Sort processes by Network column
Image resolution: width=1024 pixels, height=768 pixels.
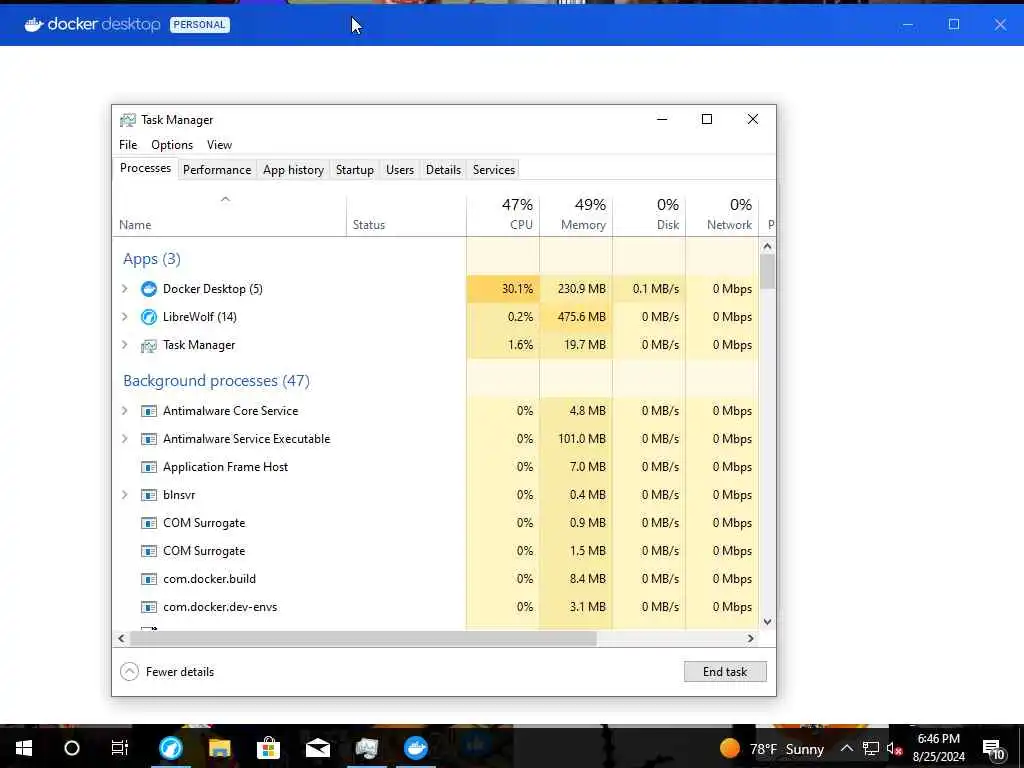pyautogui.click(x=722, y=214)
